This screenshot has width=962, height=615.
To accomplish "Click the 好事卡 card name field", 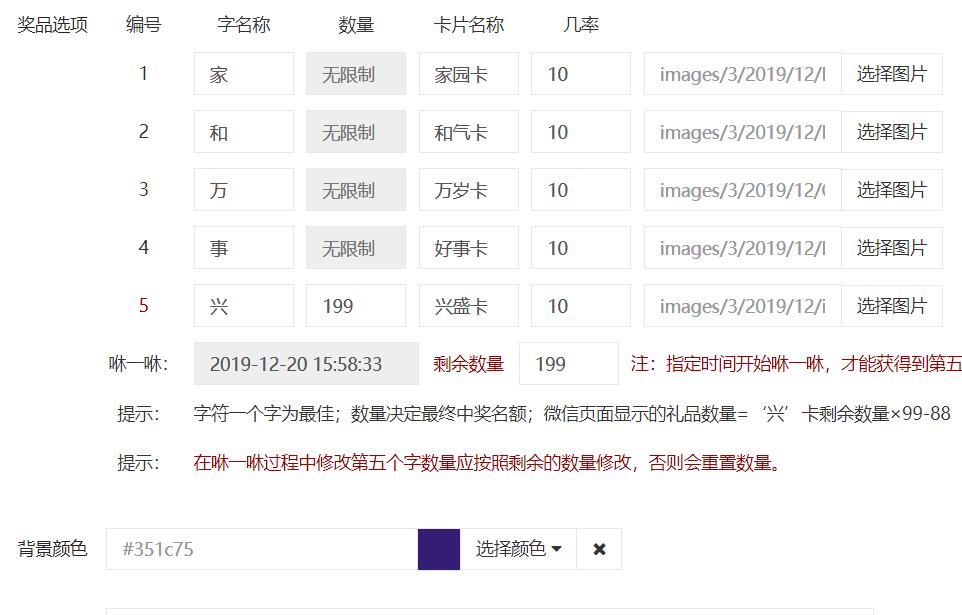I will click(x=469, y=248).
